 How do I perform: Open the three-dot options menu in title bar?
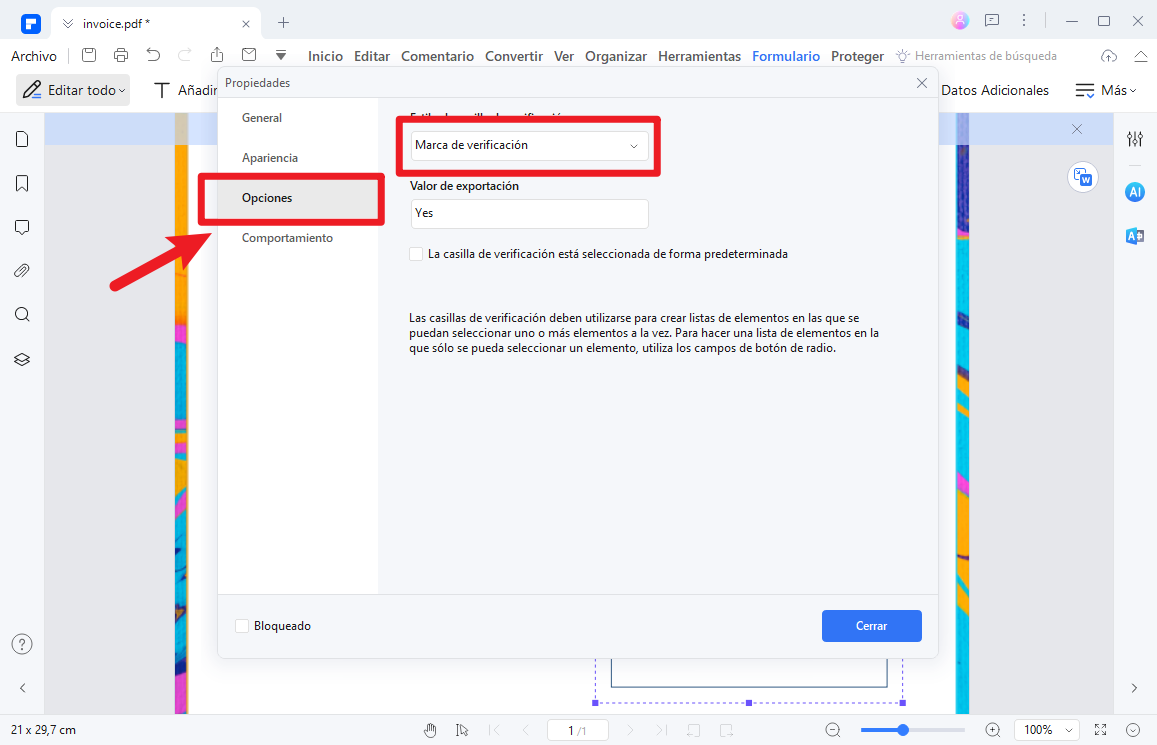pyautogui.click(x=1023, y=21)
